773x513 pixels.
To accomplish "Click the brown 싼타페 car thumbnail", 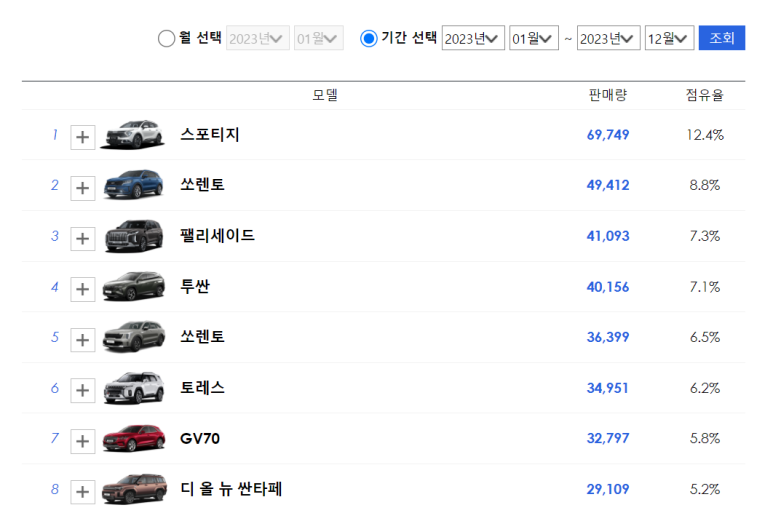I will pos(134,489).
